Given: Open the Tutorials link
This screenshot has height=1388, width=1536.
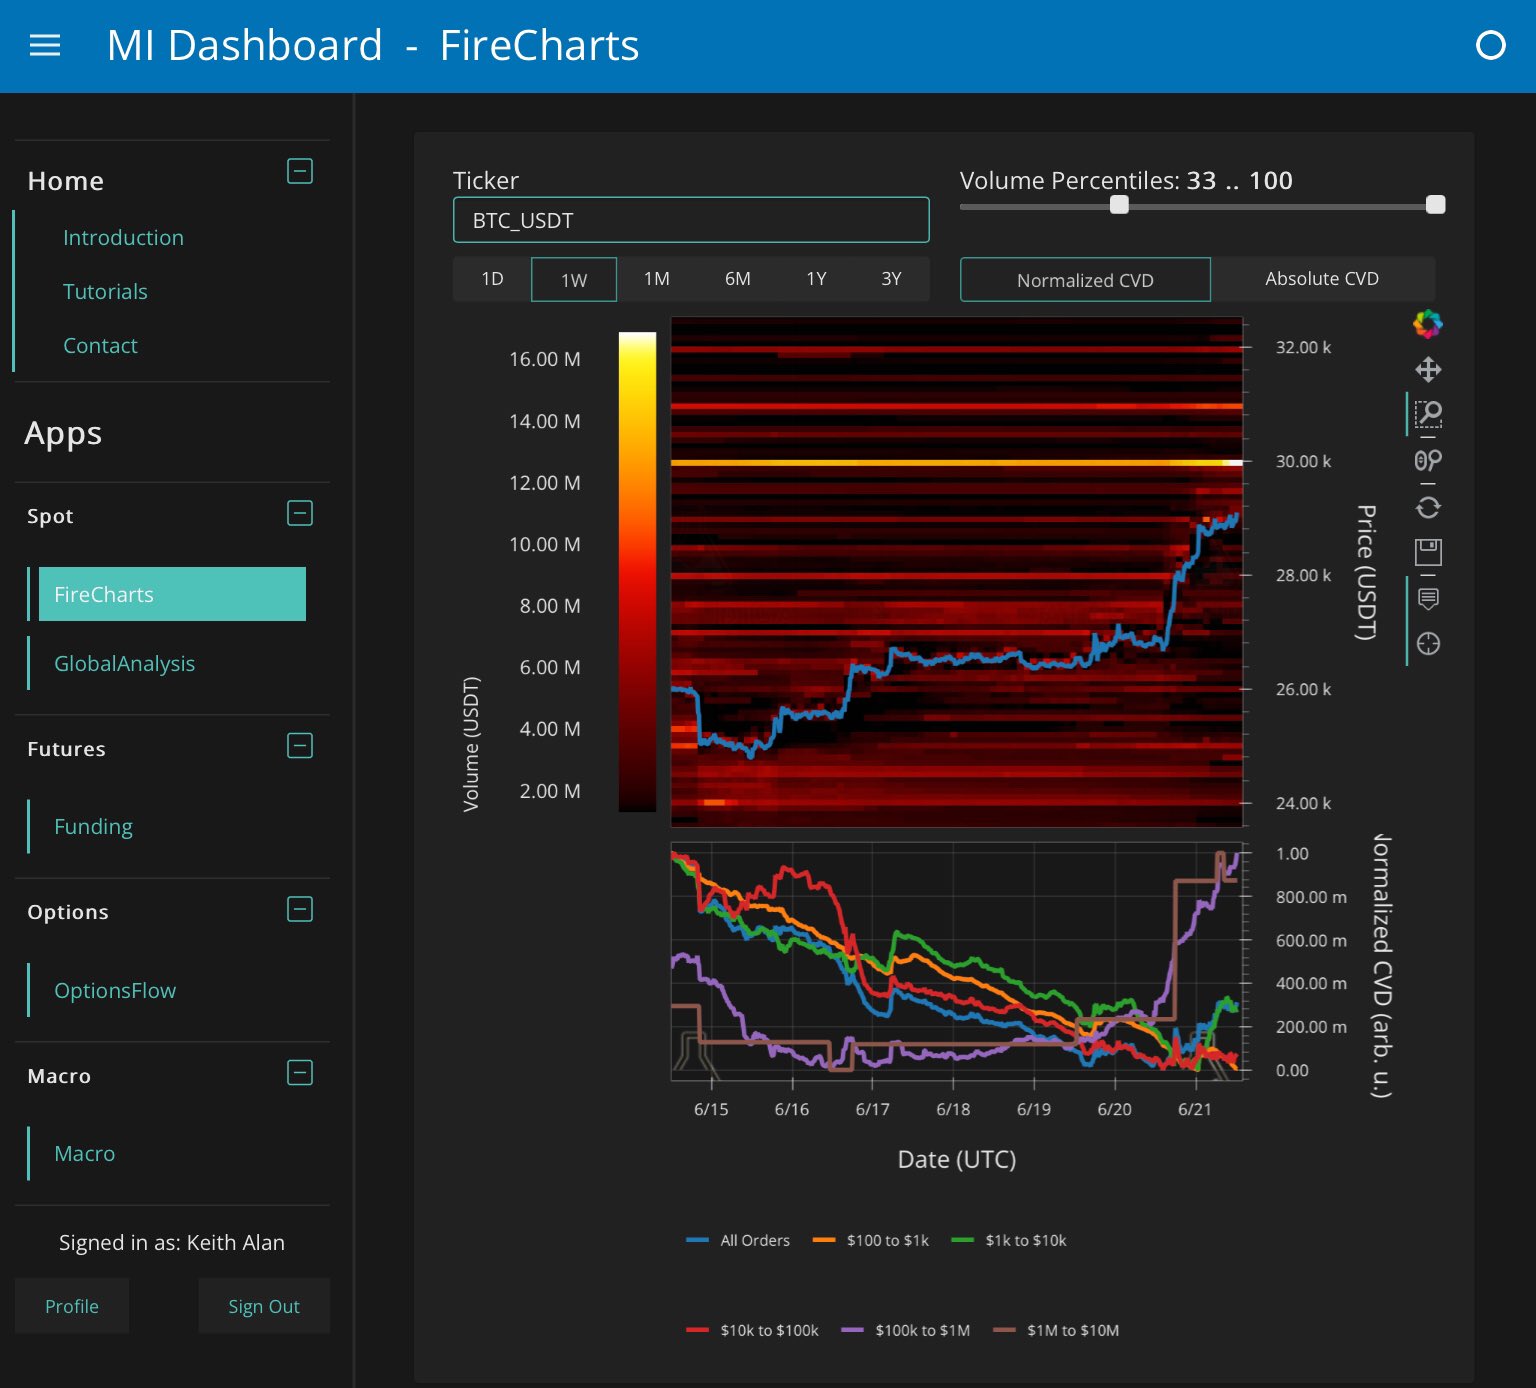Looking at the screenshot, I should click(x=105, y=292).
